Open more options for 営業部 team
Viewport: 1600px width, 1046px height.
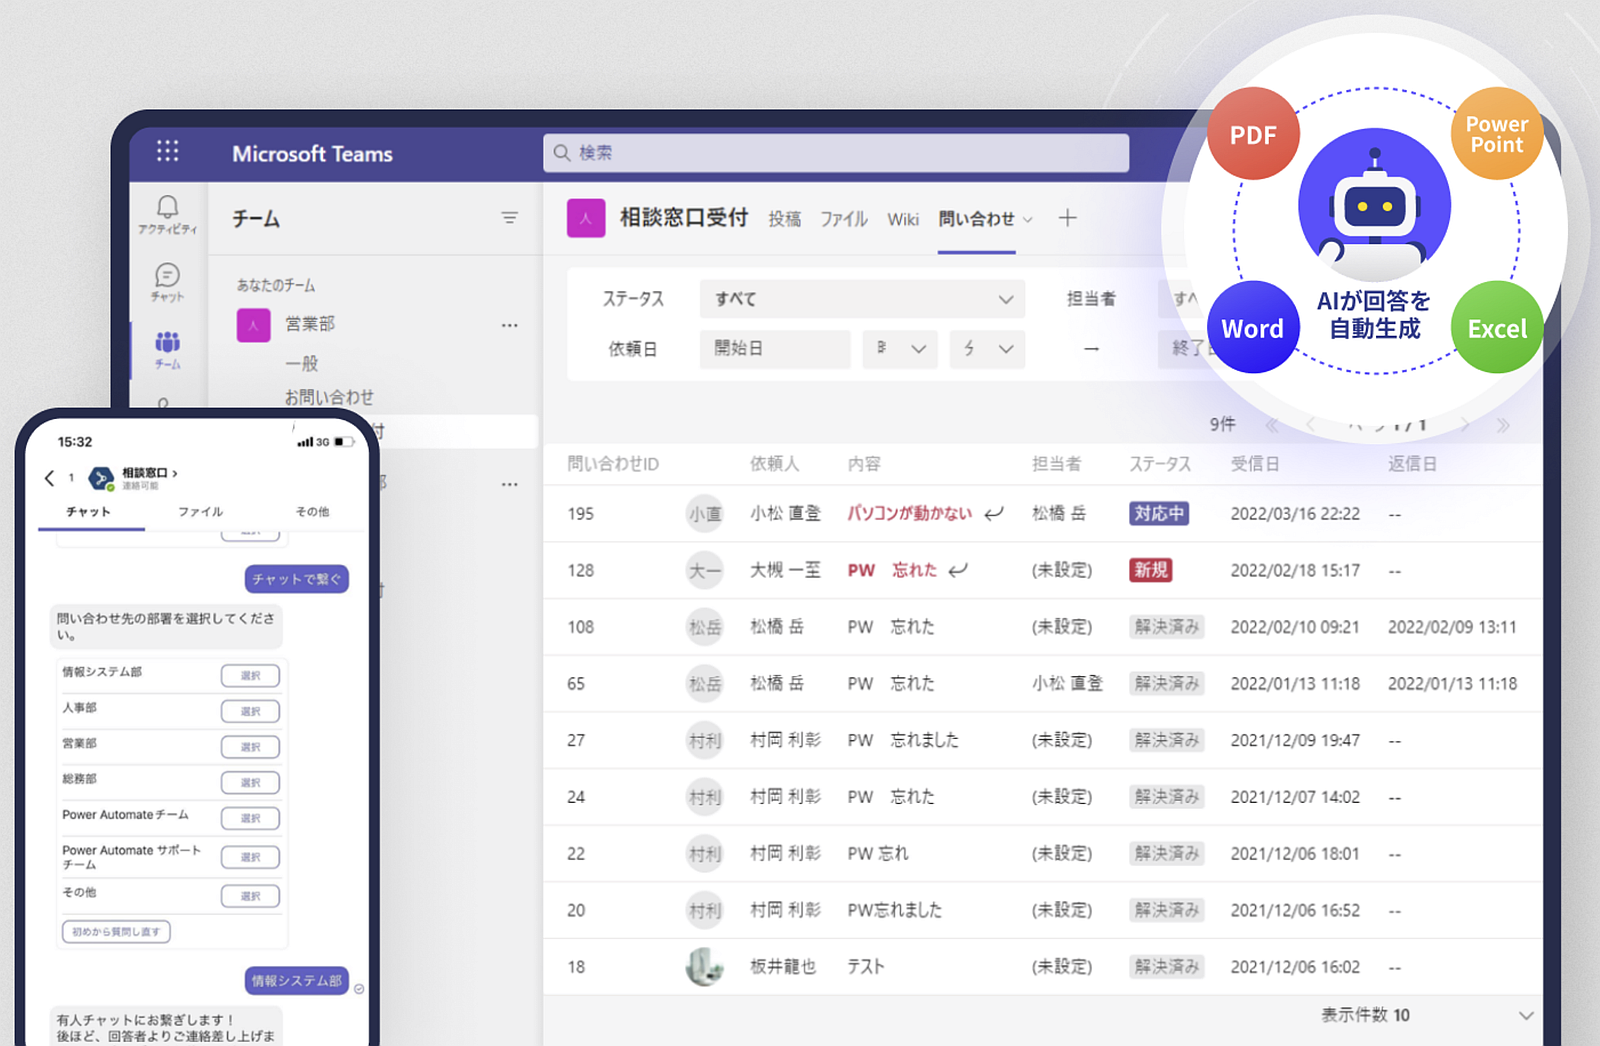pyautogui.click(x=510, y=325)
